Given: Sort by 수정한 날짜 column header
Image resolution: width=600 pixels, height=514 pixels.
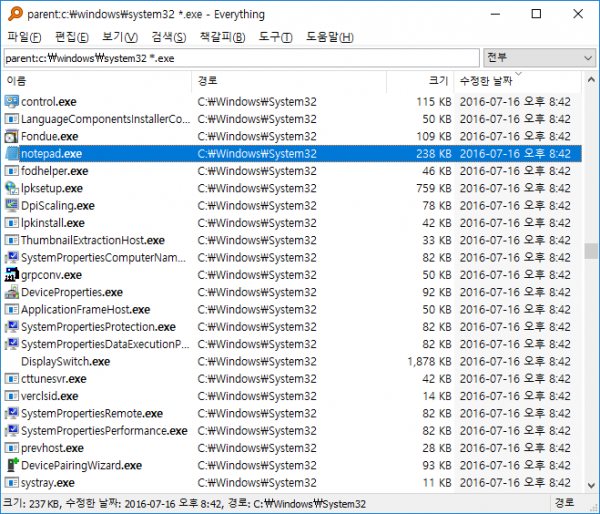Looking at the screenshot, I should click(x=518, y=81).
